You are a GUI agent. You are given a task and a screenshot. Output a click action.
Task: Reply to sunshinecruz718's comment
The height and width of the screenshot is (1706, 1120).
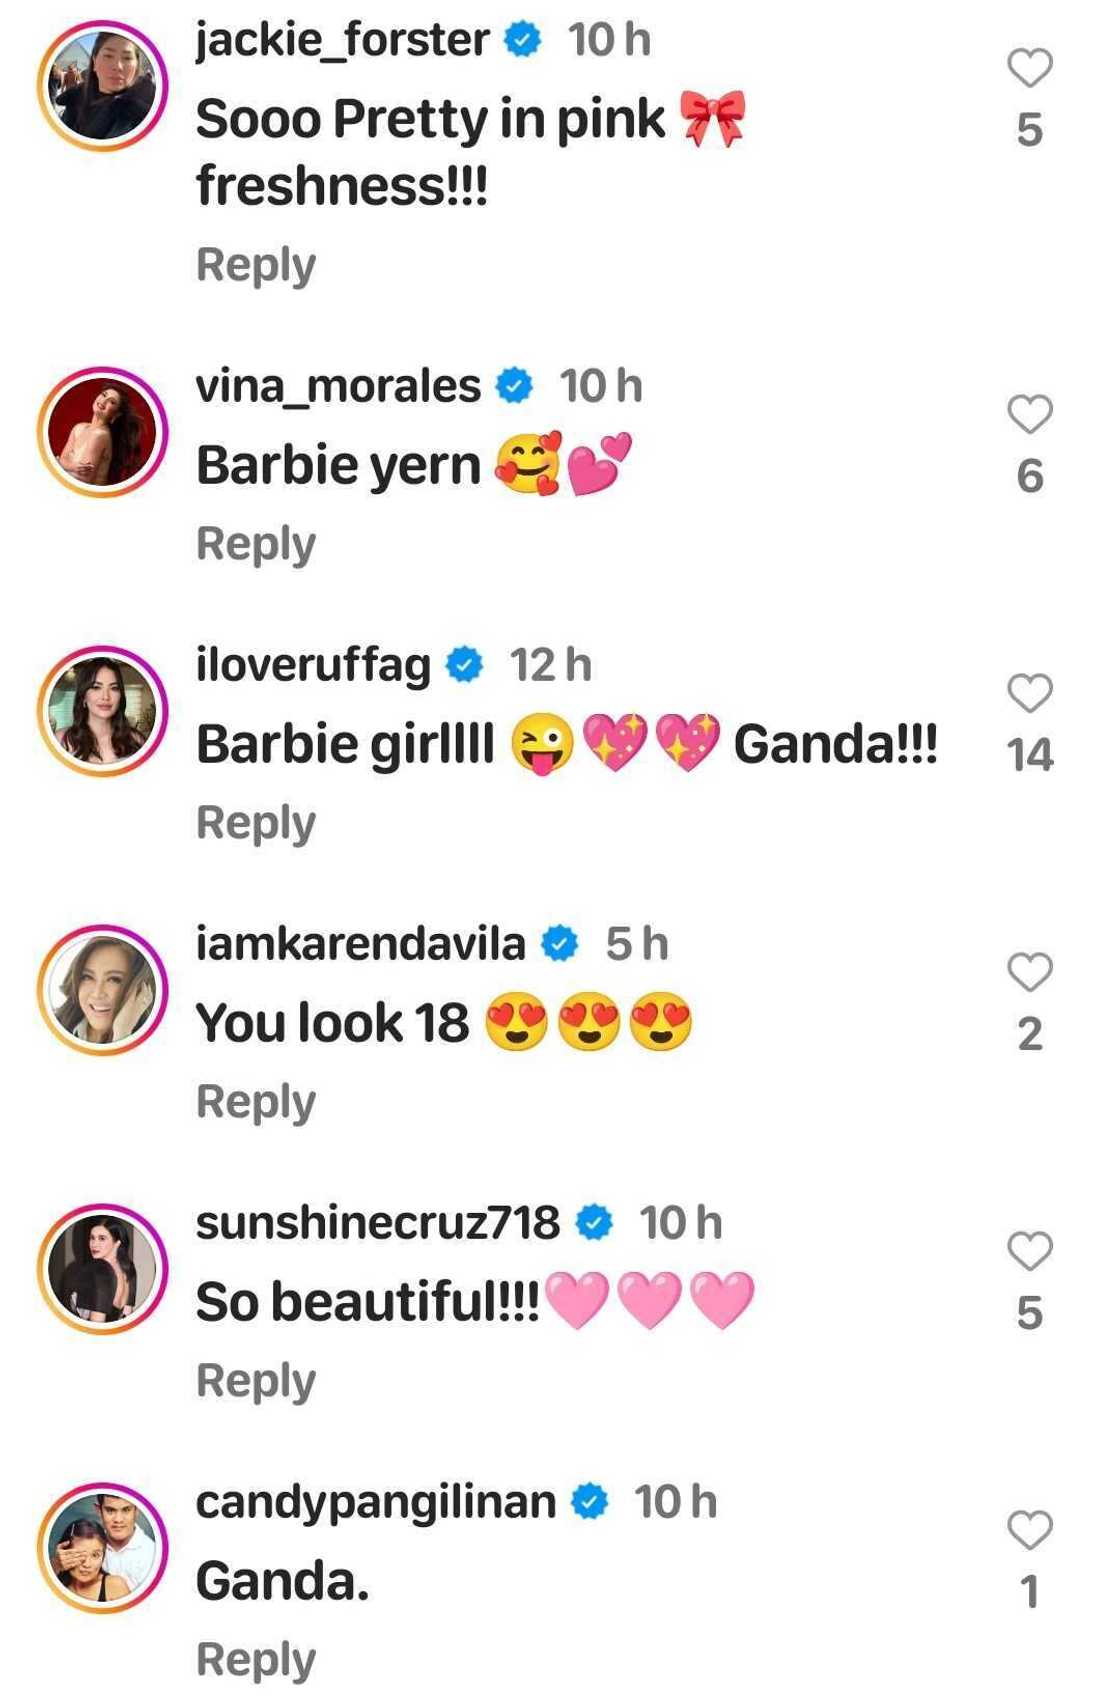(x=256, y=1381)
